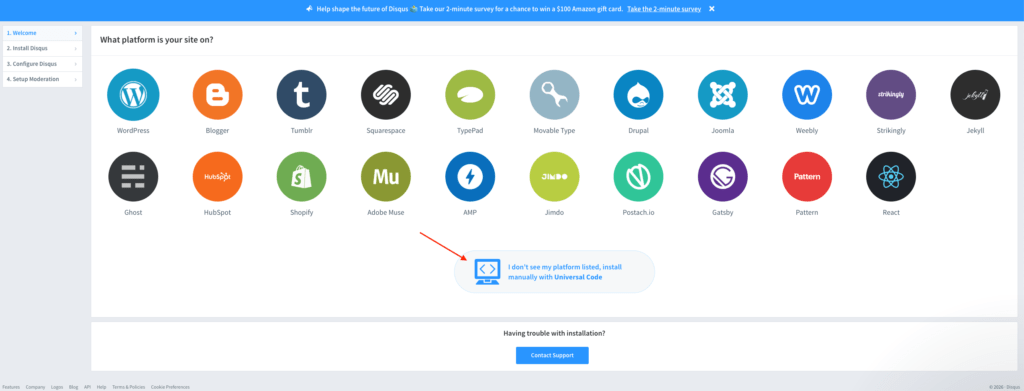Open step 4. Setup Moderation

point(42,80)
